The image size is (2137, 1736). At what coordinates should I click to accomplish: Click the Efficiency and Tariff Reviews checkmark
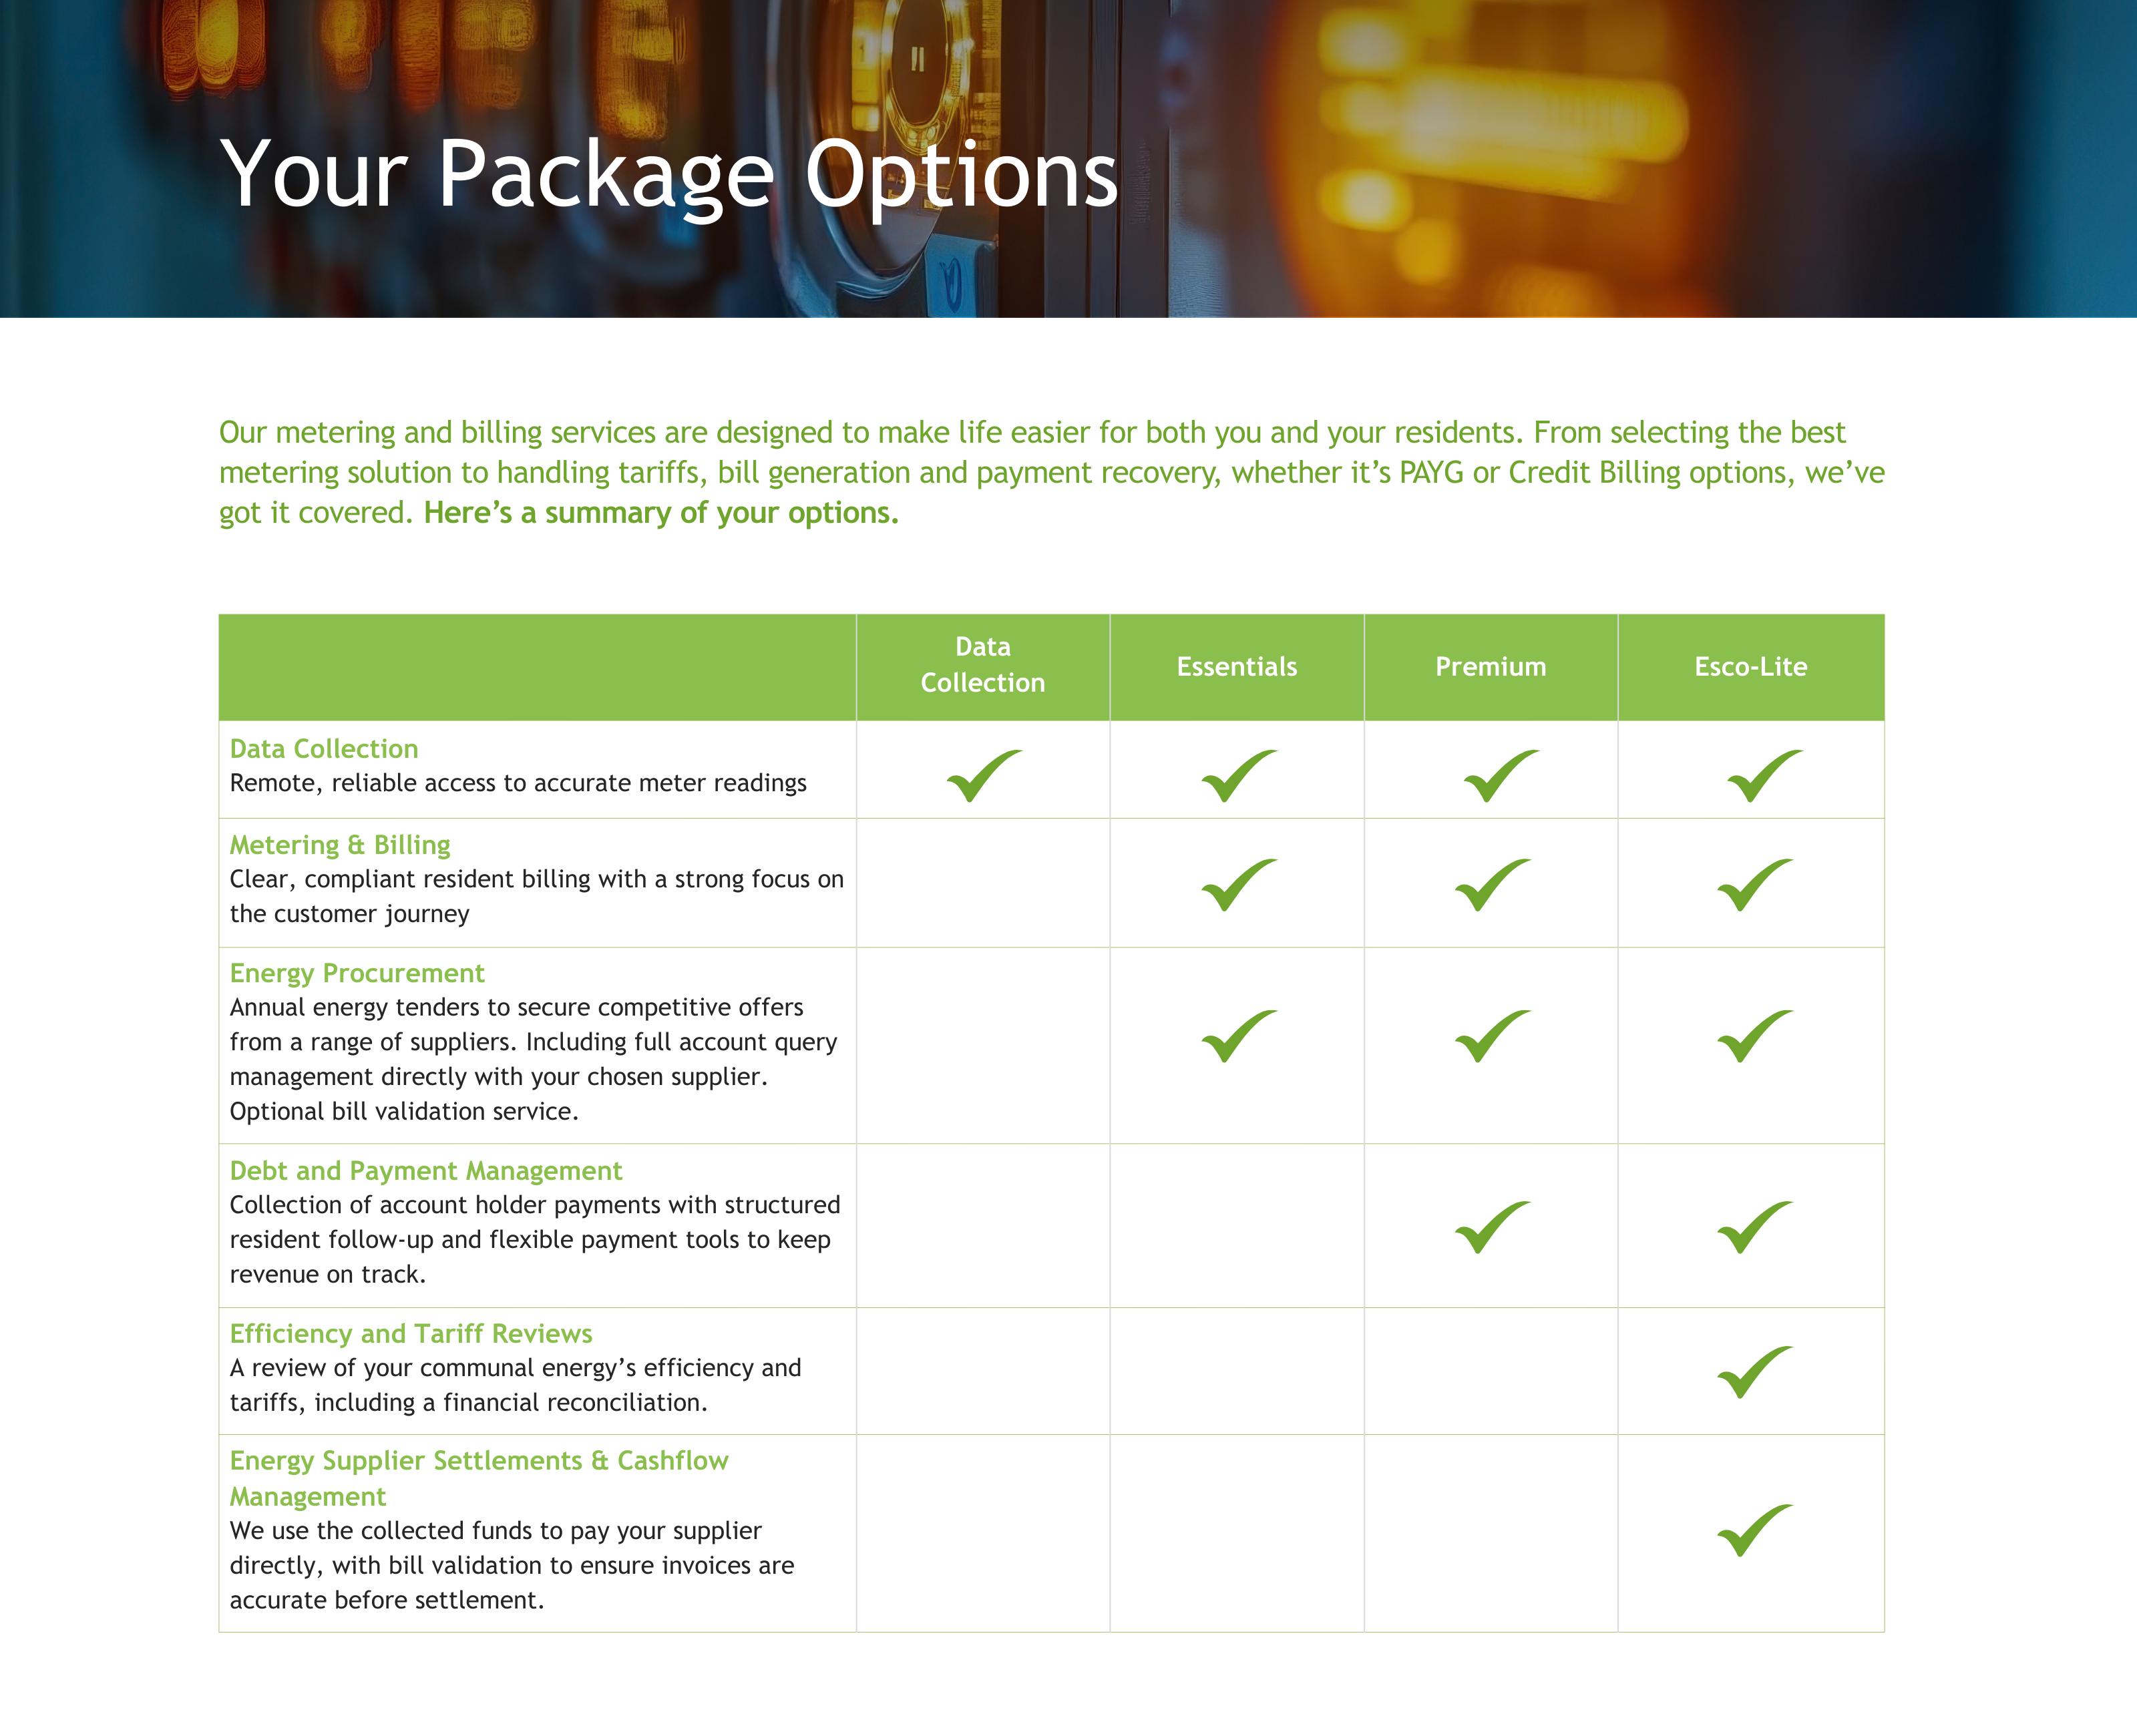coord(1754,1372)
